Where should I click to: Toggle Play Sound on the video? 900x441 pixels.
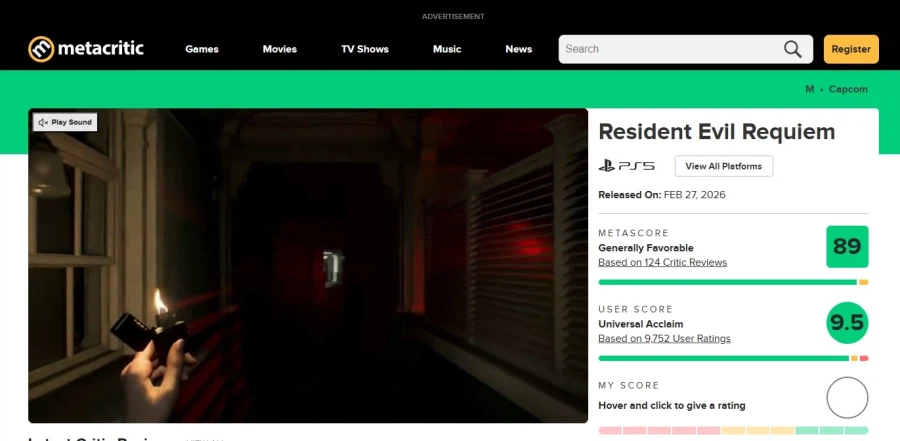click(x=64, y=122)
